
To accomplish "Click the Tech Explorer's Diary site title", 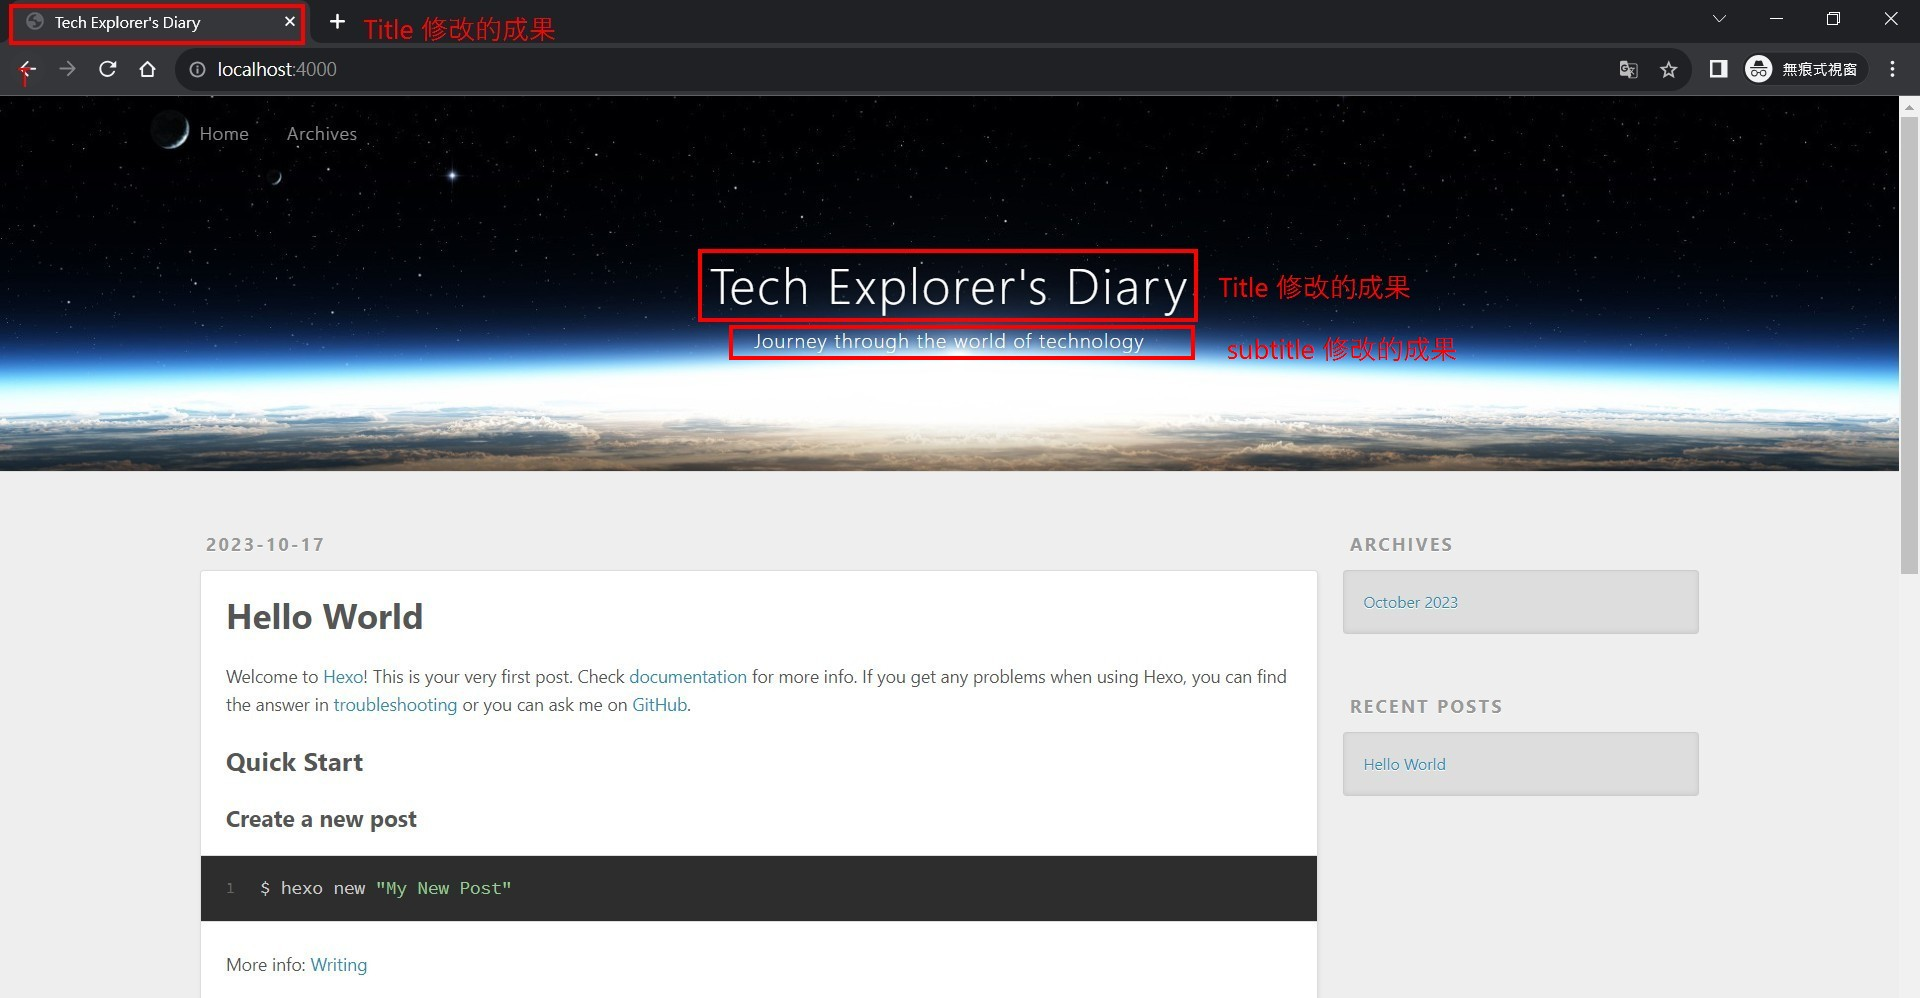I will point(948,286).
